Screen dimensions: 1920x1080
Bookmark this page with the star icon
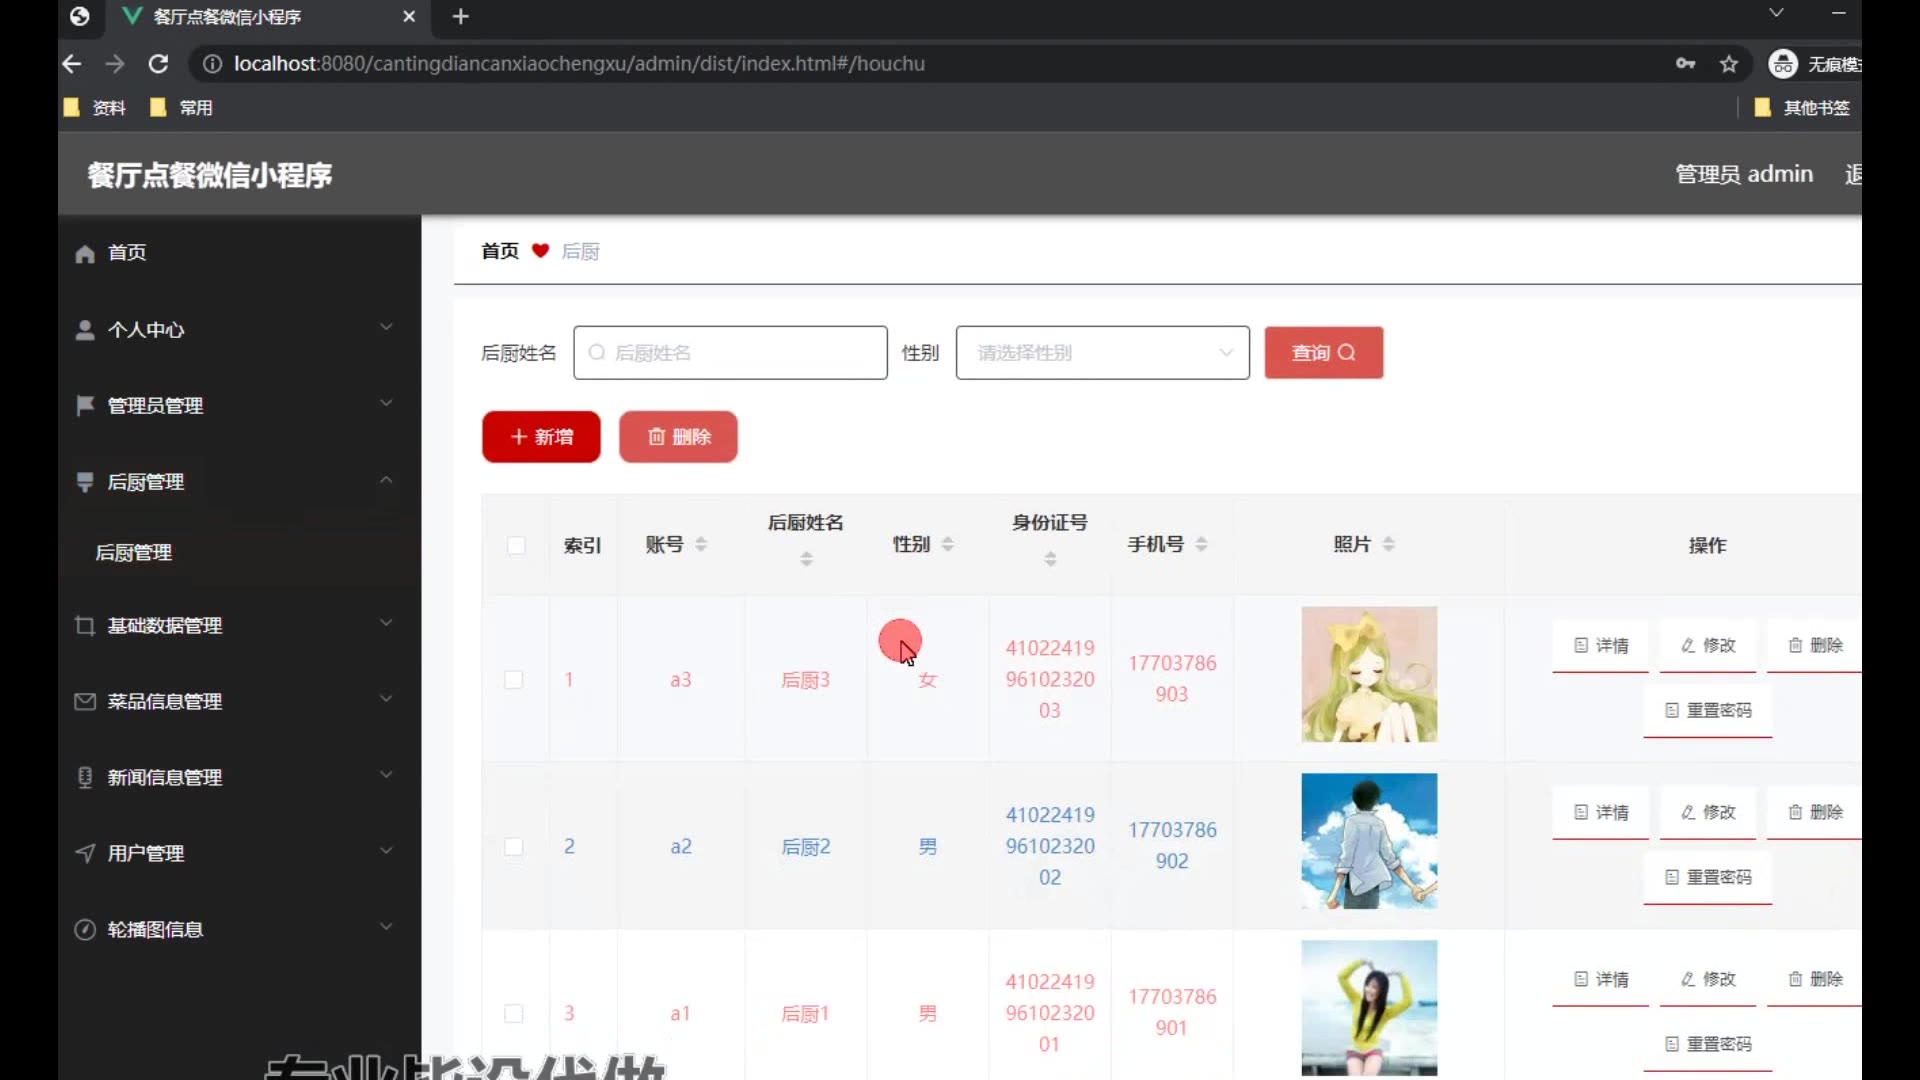point(1729,64)
